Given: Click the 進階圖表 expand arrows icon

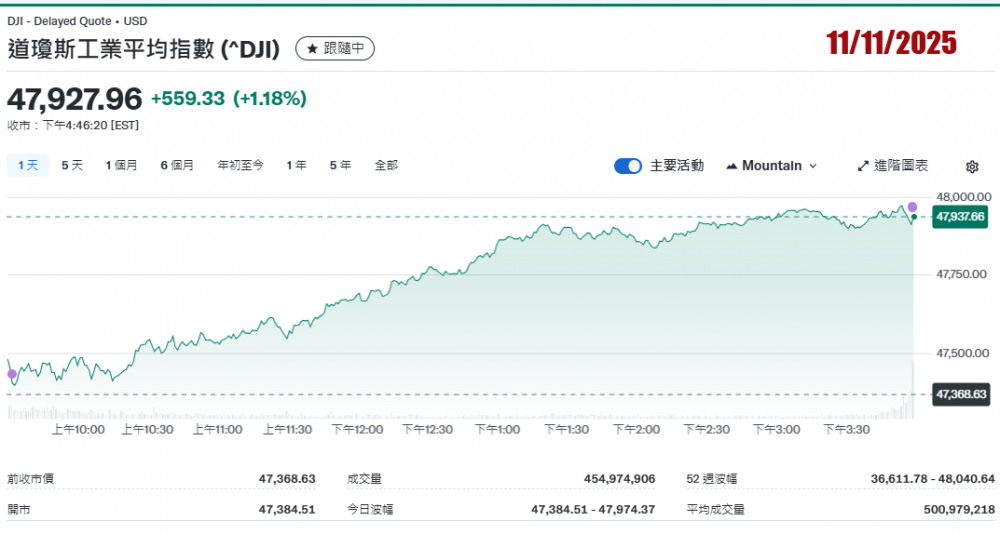Looking at the screenshot, I should coord(863,166).
